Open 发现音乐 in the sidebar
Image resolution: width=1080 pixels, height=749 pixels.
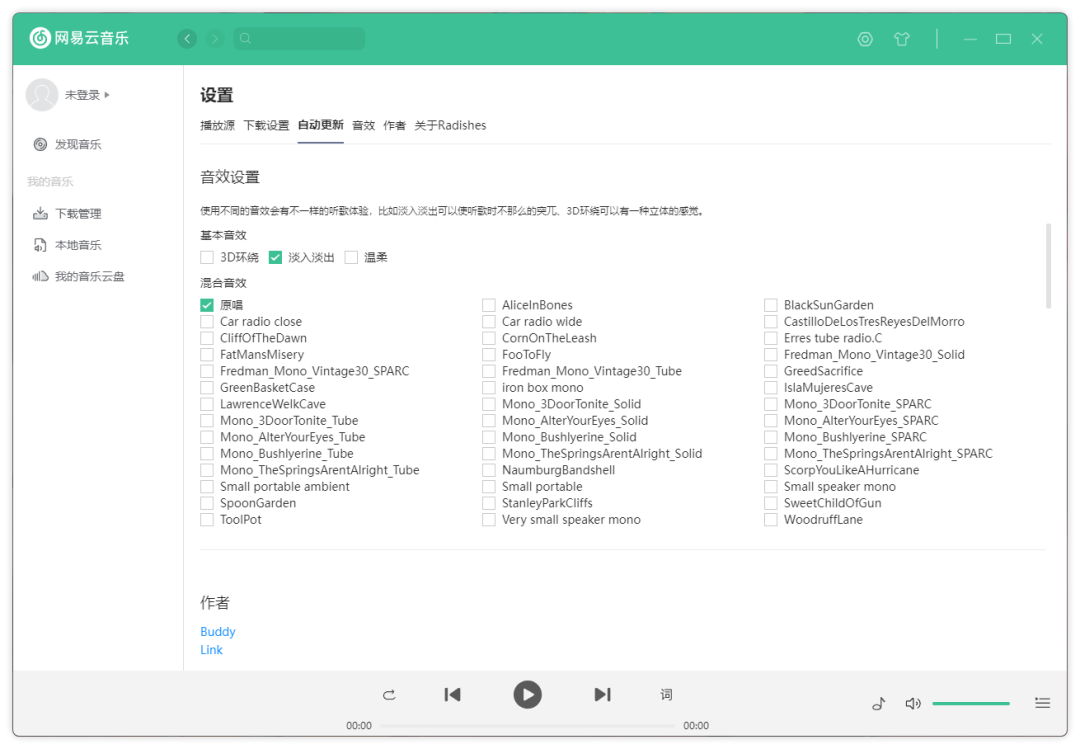68,144
